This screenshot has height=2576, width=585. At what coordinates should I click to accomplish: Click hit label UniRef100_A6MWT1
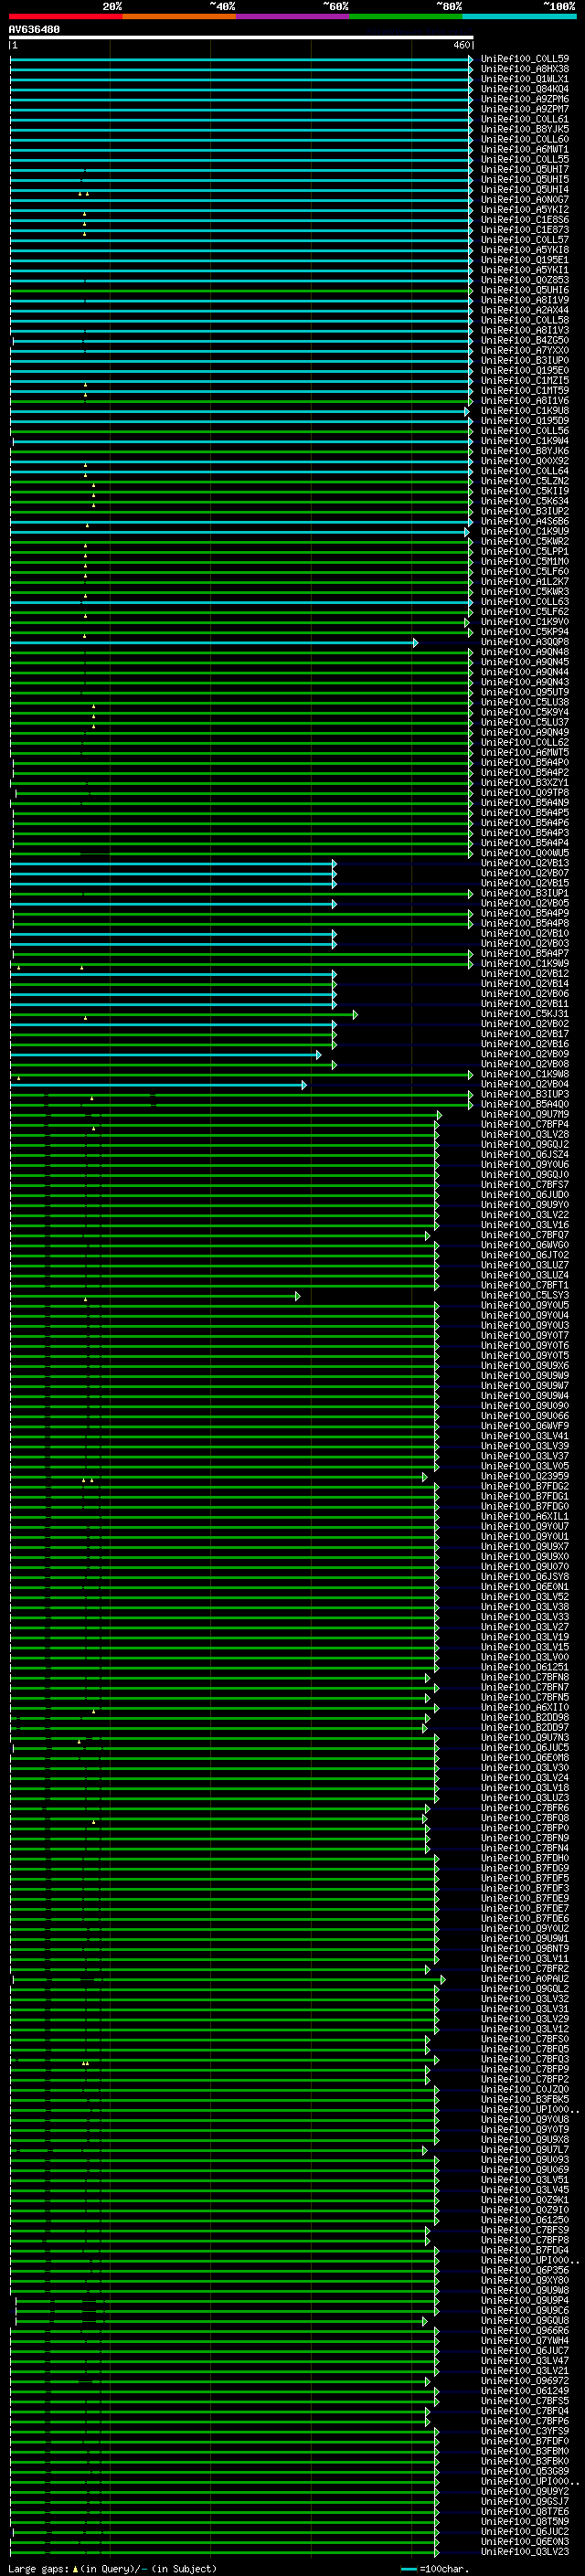click(x=525, y=149)
